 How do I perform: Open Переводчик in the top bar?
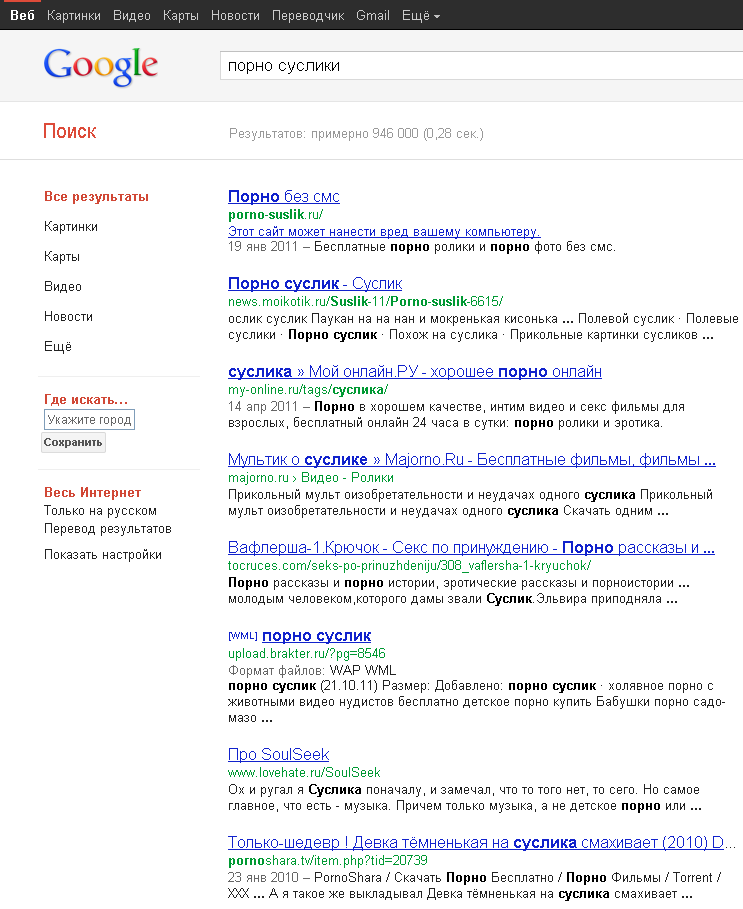(x=308, y=16)
